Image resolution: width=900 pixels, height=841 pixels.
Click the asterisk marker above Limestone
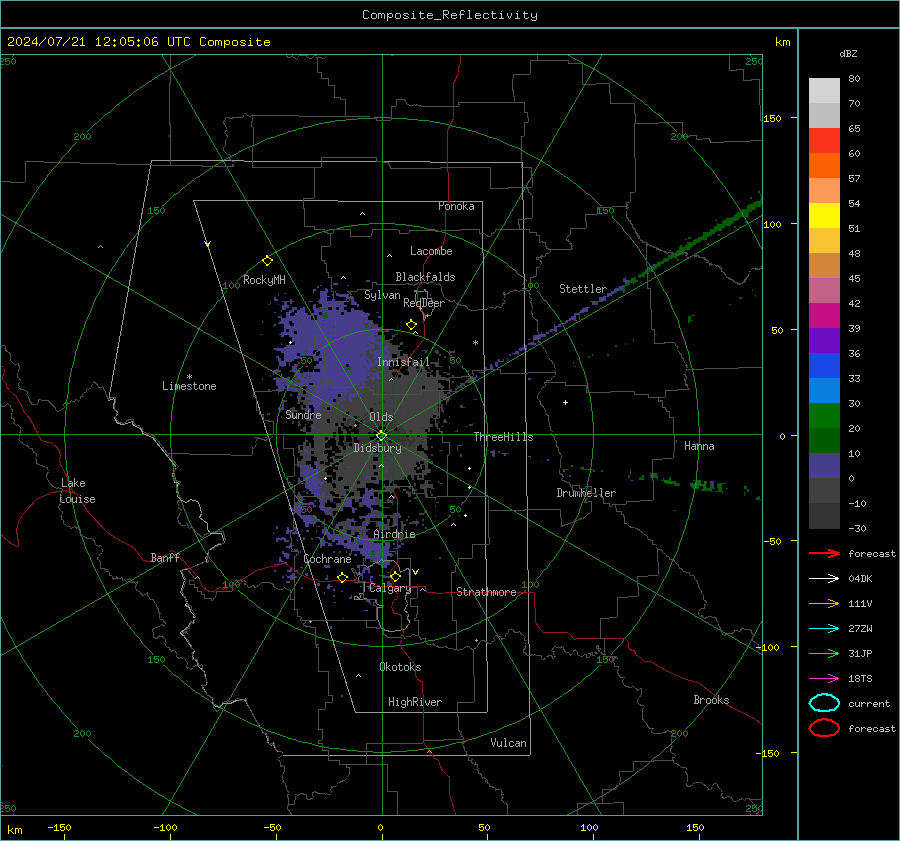[189, 377]
